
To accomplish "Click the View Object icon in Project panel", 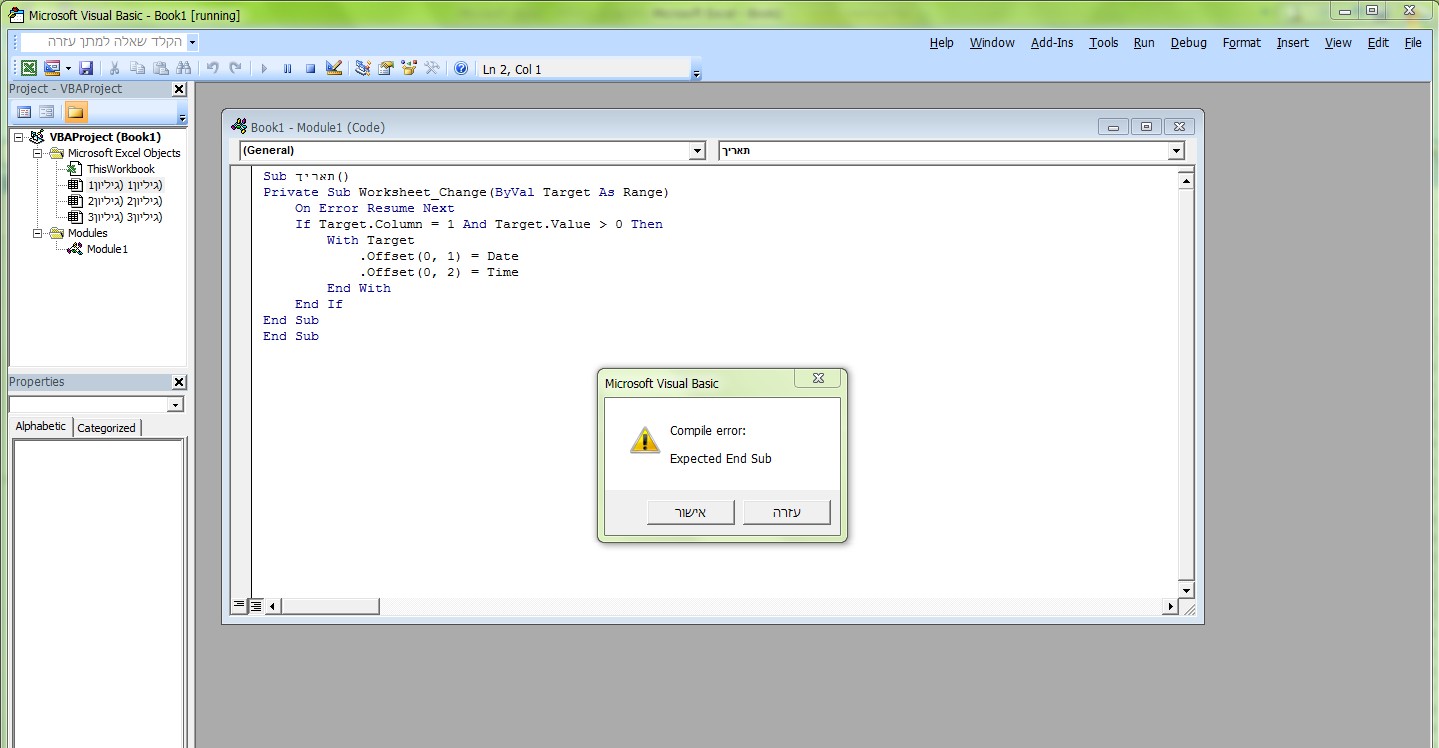I will 46,112.
